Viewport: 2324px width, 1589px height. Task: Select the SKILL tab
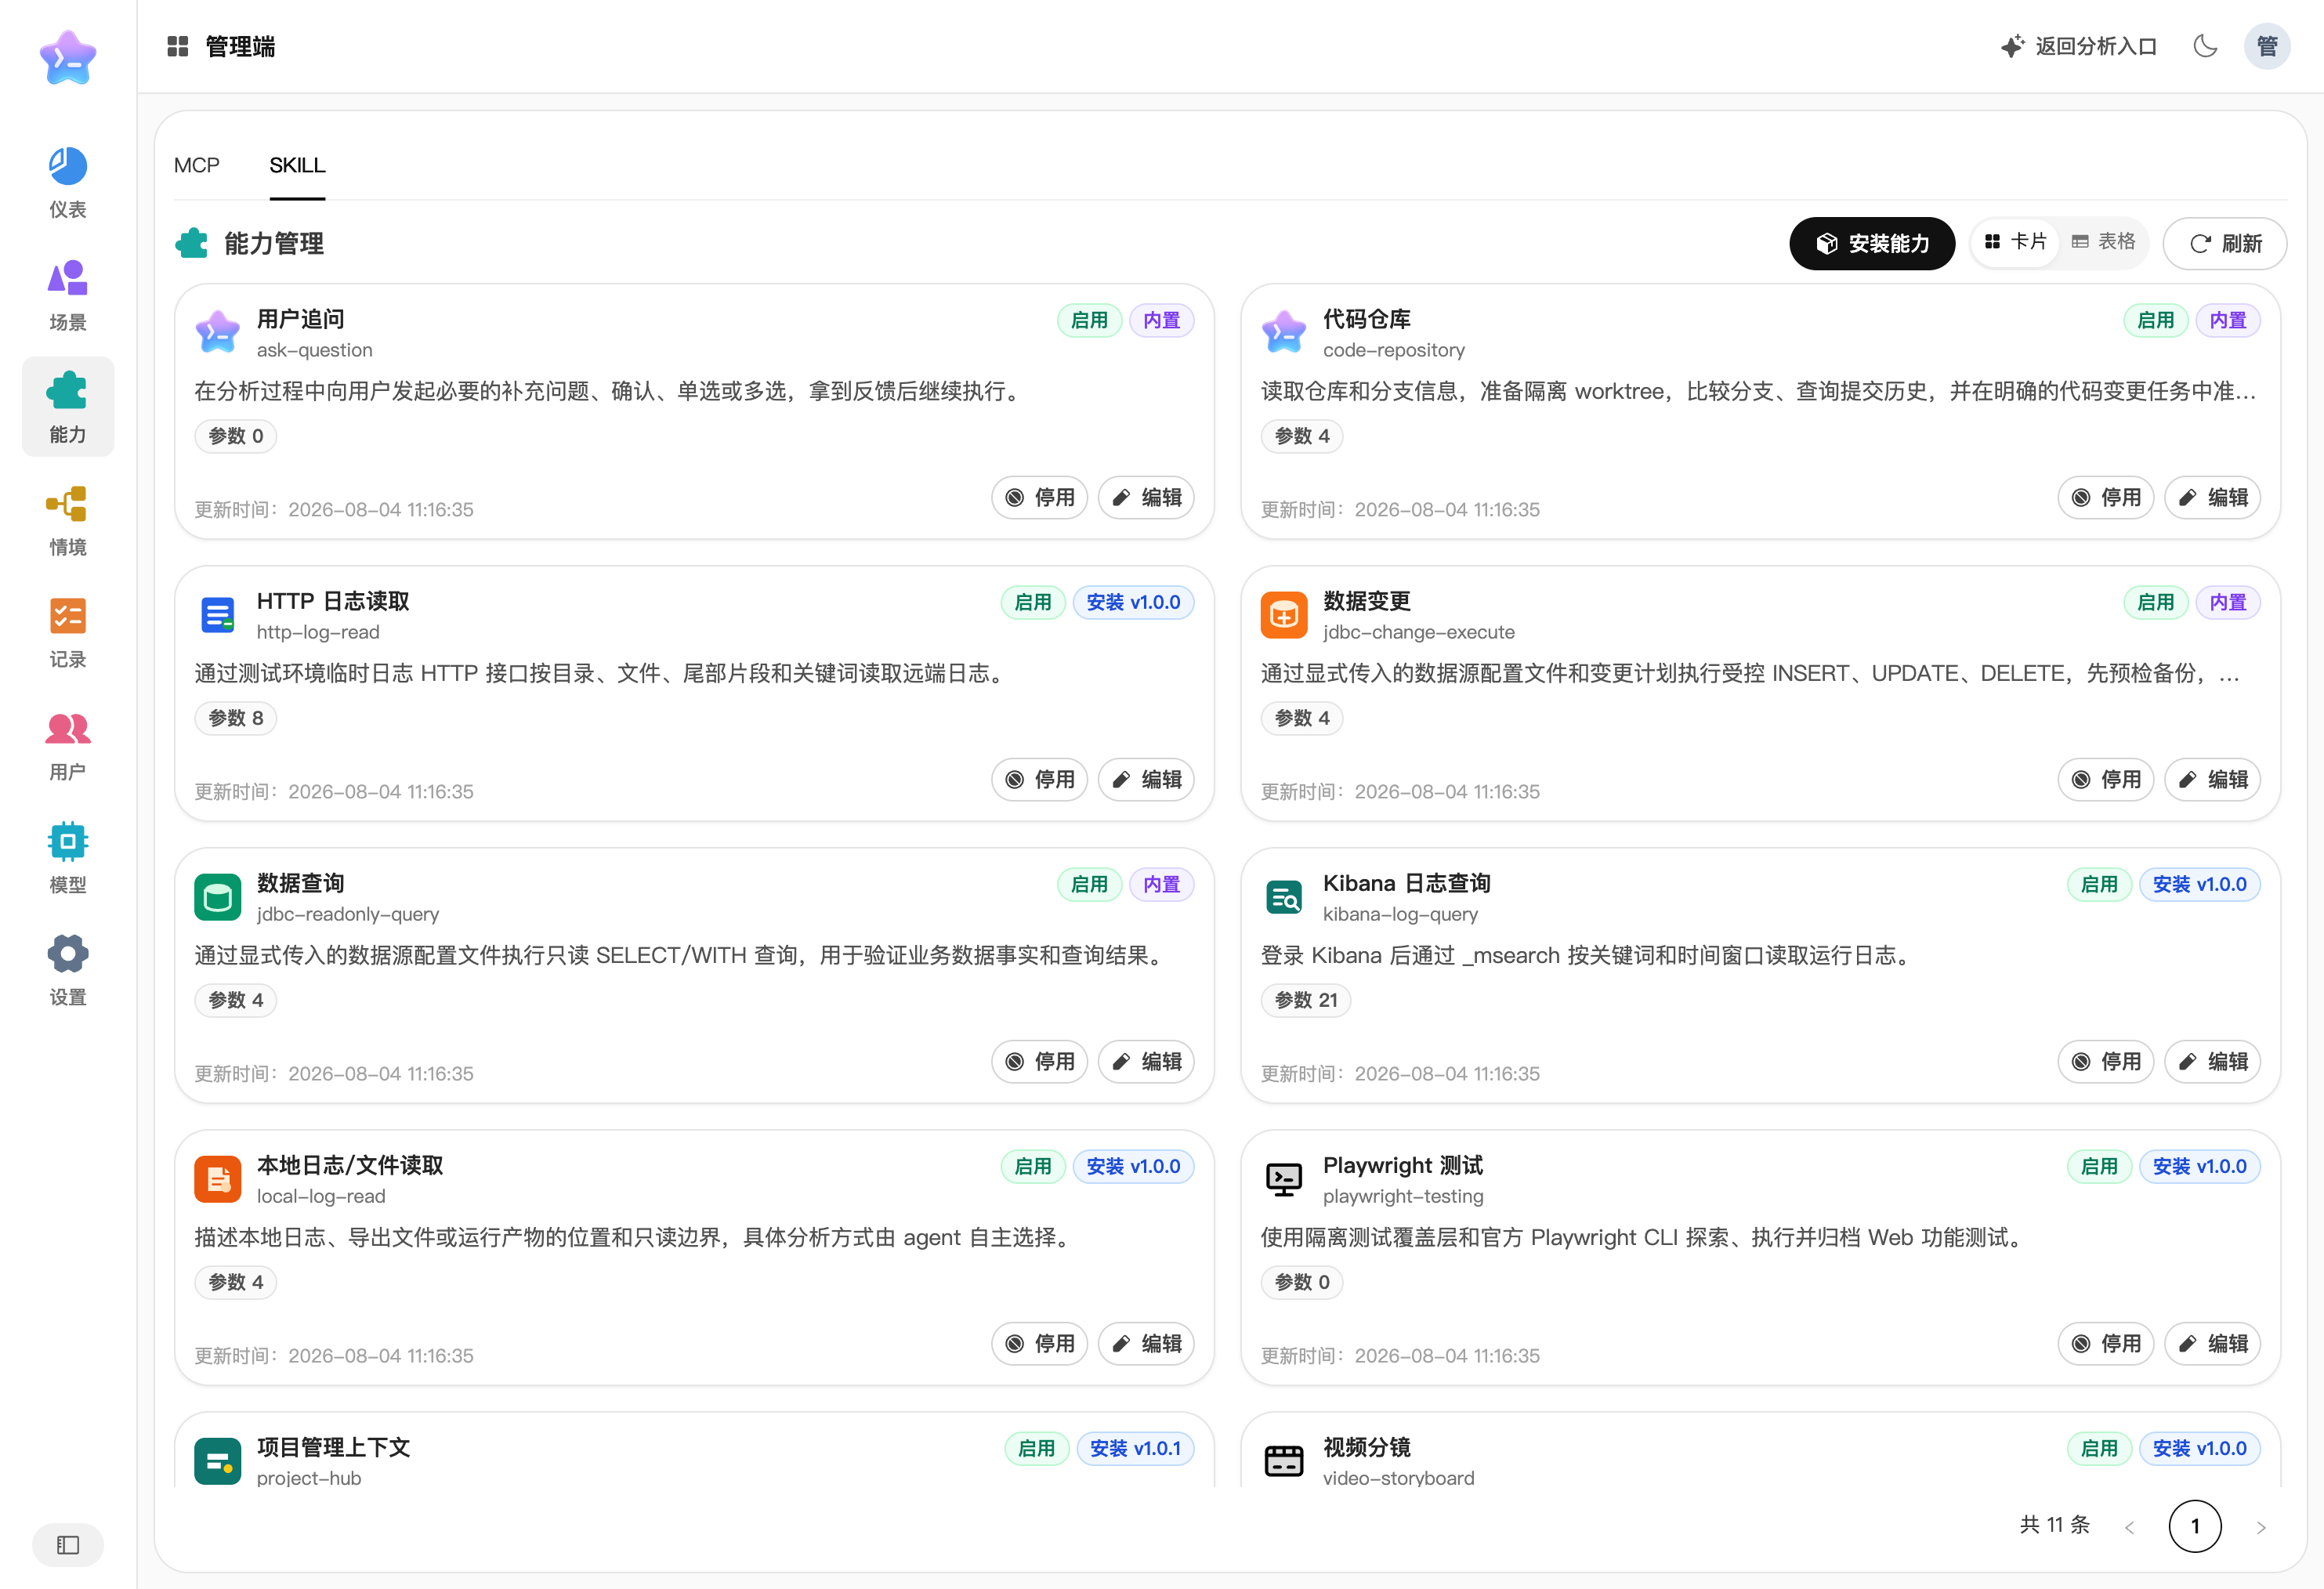coord(297,165)
